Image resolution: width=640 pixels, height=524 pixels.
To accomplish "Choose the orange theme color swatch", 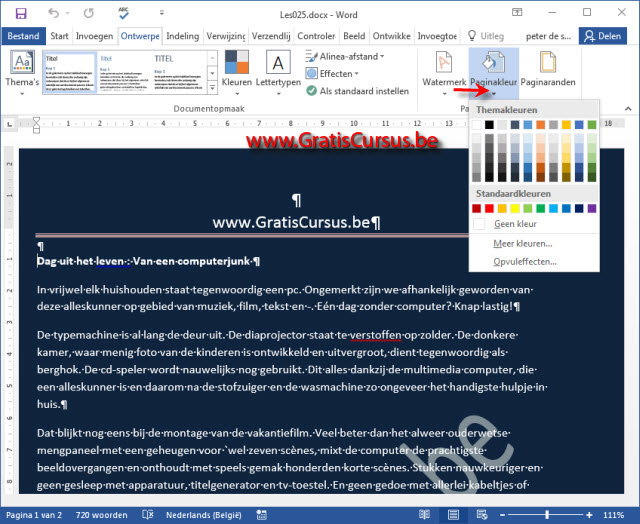I will click(x=540, y=125).
